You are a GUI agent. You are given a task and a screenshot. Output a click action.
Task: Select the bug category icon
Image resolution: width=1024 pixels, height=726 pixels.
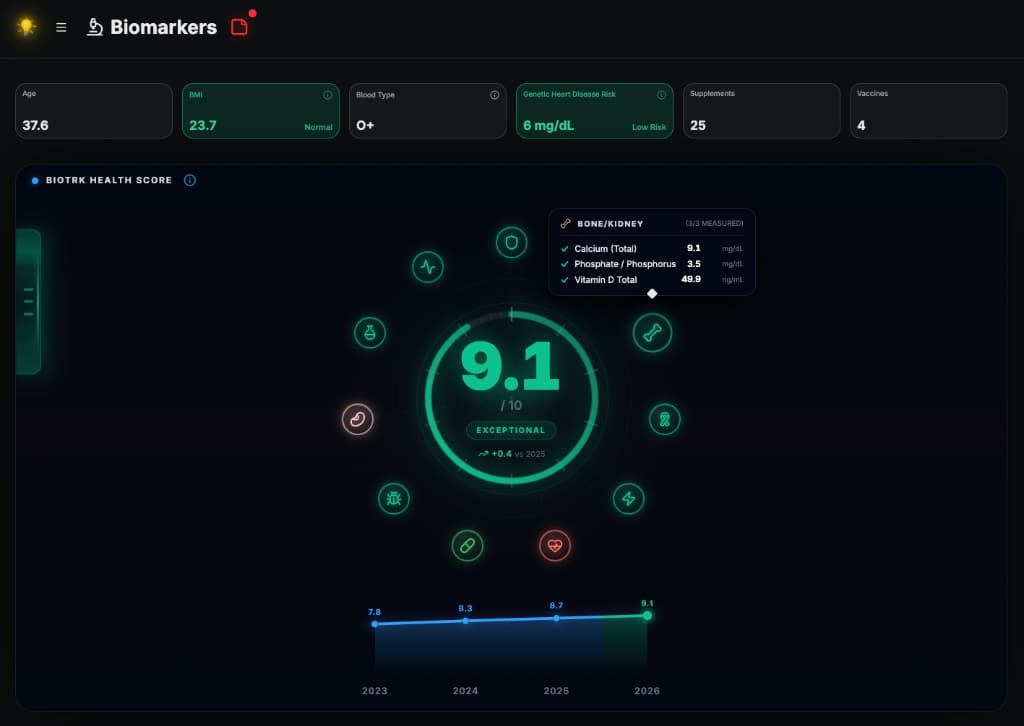pos(393,498)
